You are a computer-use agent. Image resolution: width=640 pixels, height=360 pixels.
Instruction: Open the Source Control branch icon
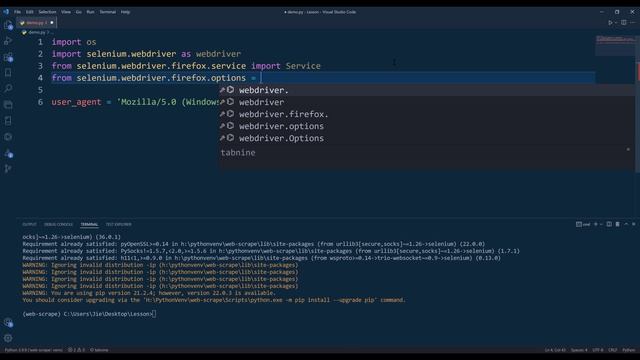click(x=8, y=168)
